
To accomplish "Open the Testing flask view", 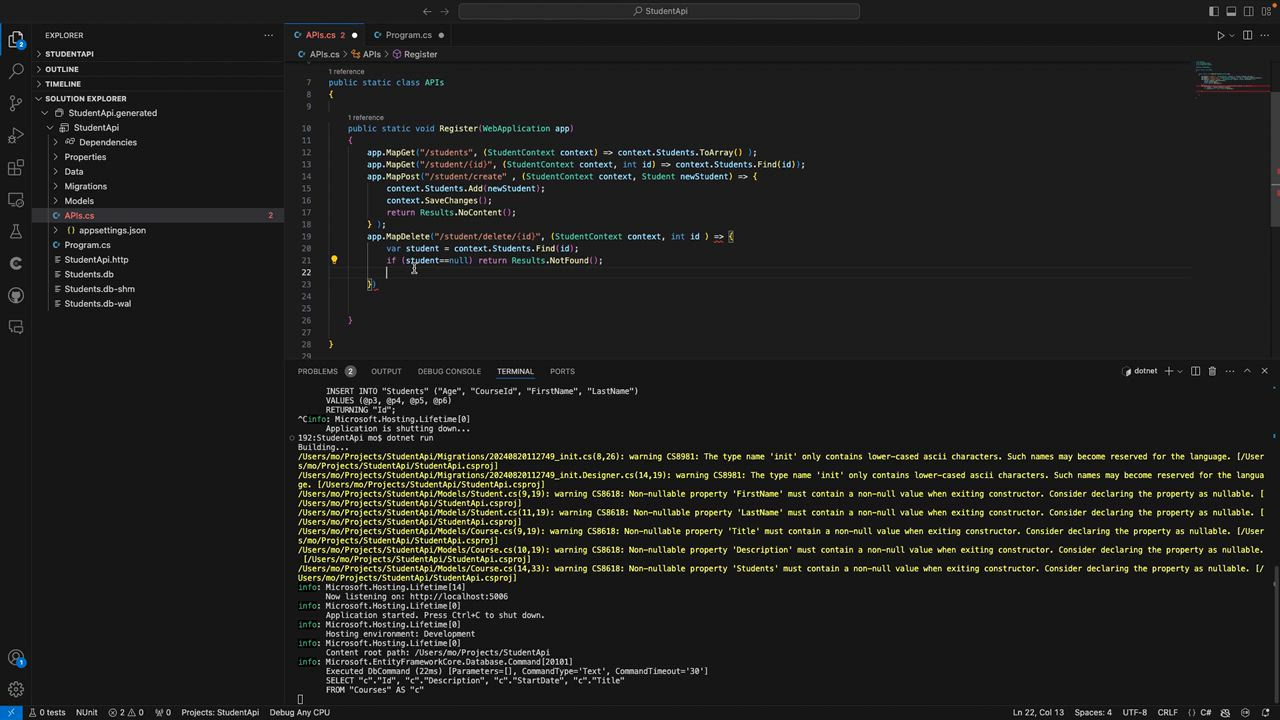I will click(16, 231).
